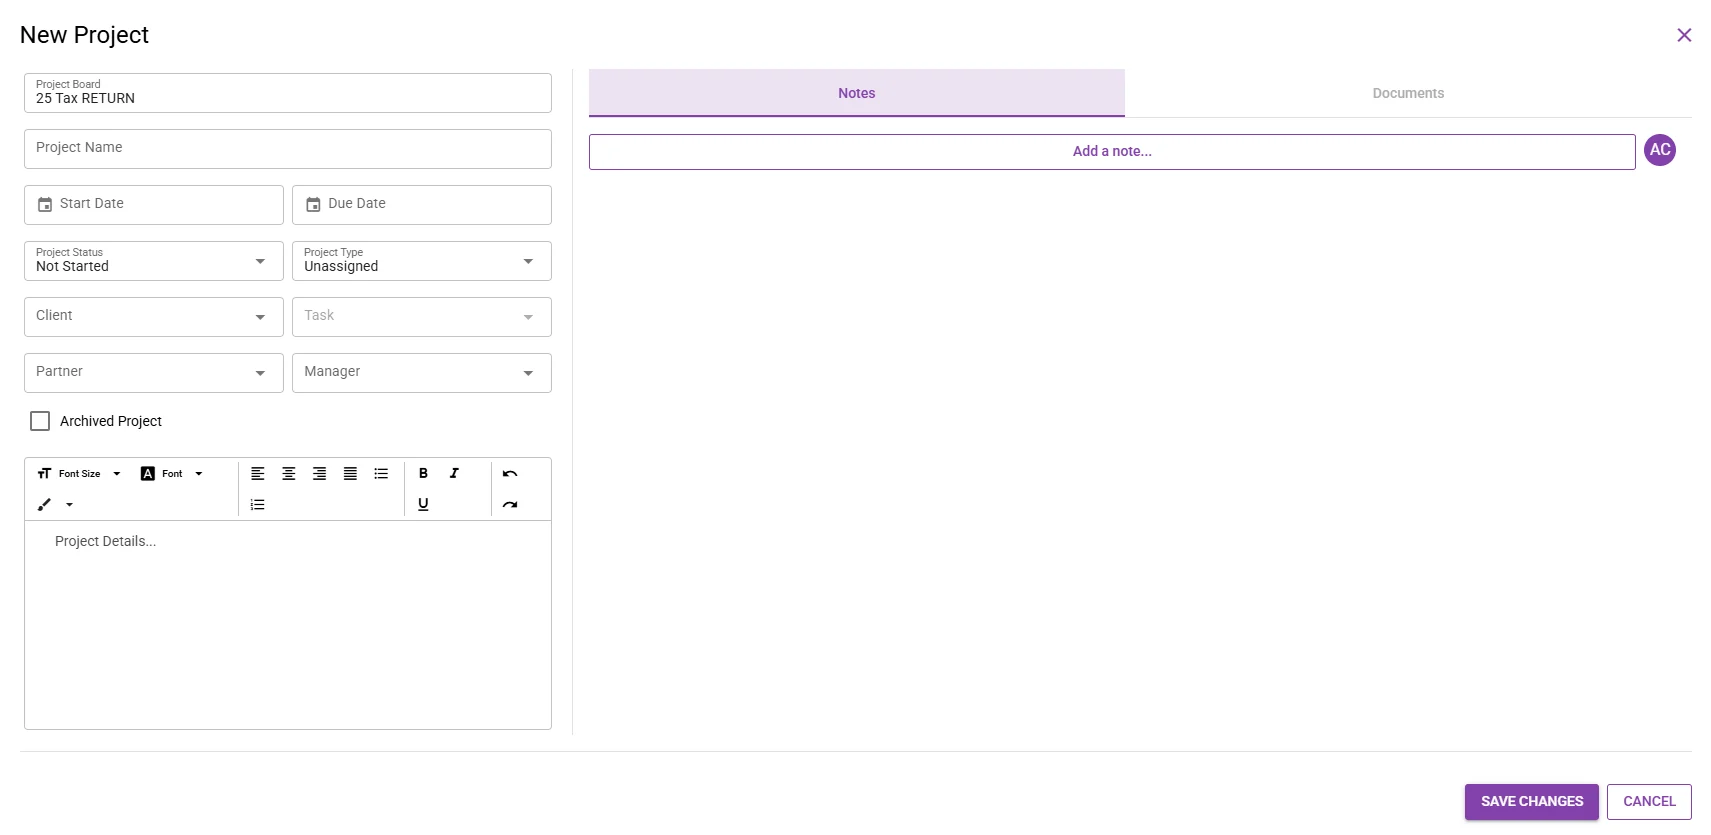Select the Notes tab
Screen dimensions: 1711x835
pos(857,93)
